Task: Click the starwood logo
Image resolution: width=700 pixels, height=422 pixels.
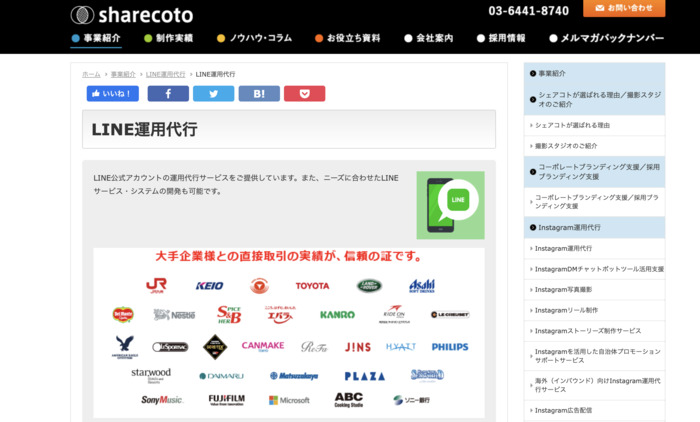Action: pos(151,375)
